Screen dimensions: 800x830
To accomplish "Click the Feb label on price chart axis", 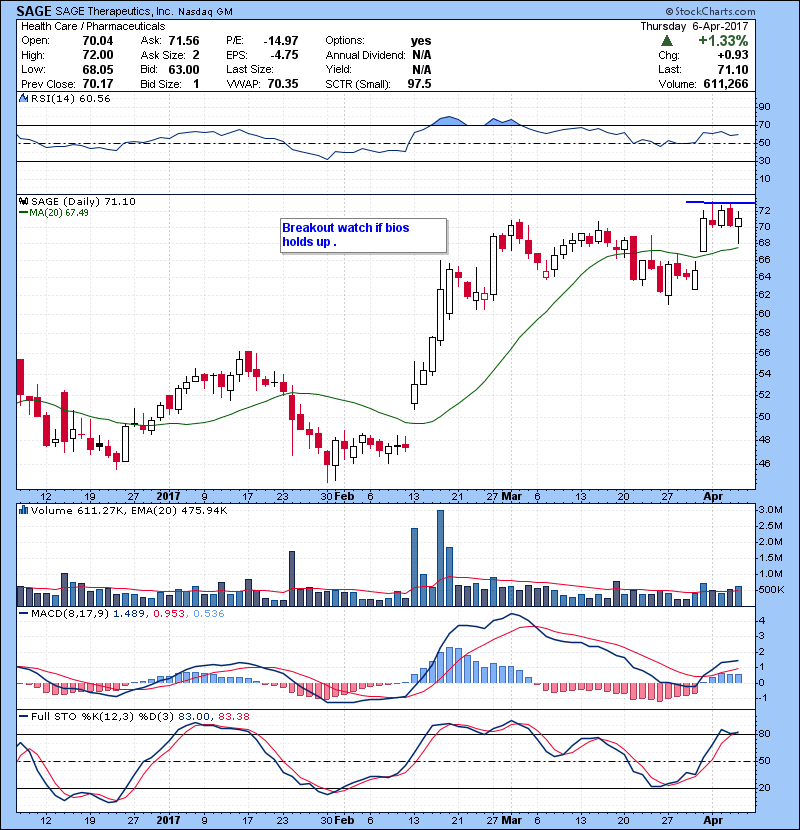I will (344, 497).
